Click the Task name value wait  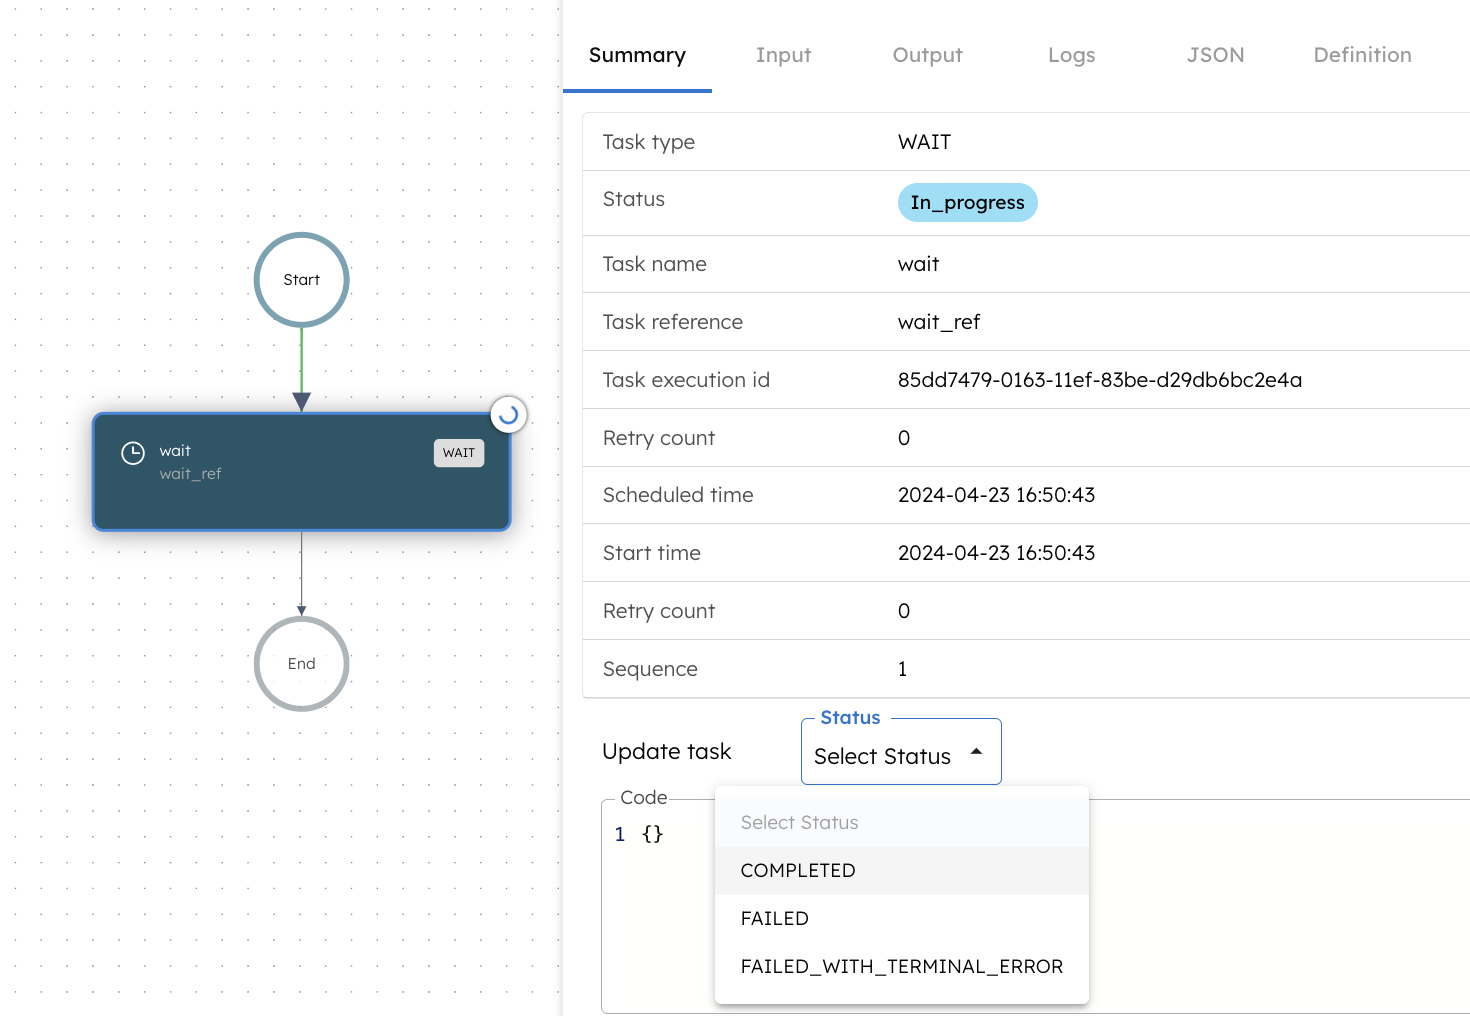pos(918,264)
